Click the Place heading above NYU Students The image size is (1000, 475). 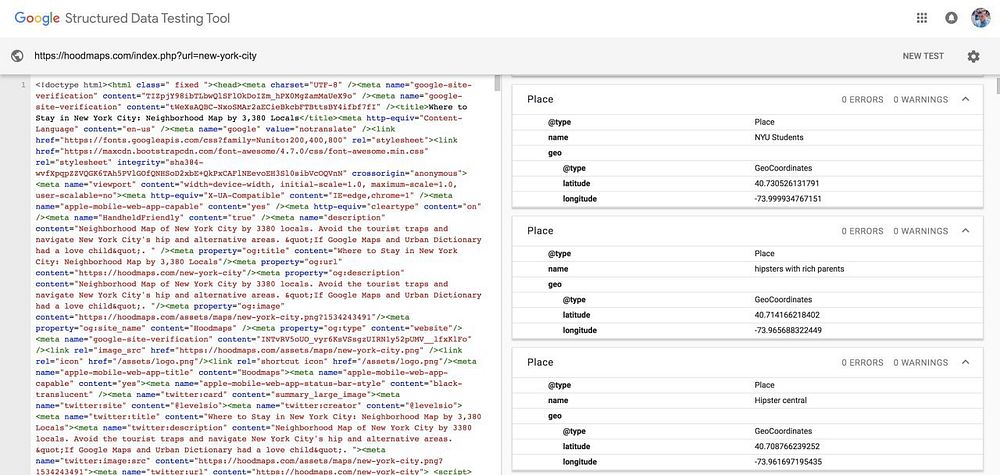540,99
